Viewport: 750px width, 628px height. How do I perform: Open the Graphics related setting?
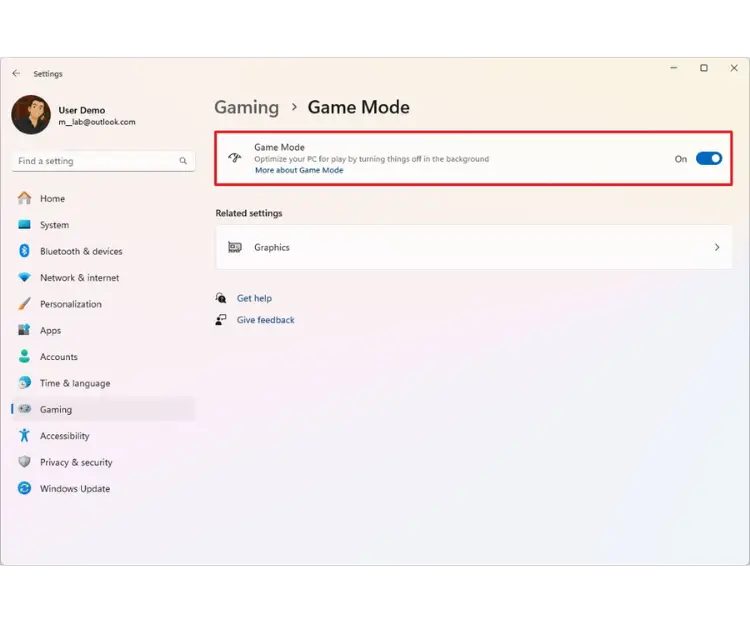click(474, 247)
